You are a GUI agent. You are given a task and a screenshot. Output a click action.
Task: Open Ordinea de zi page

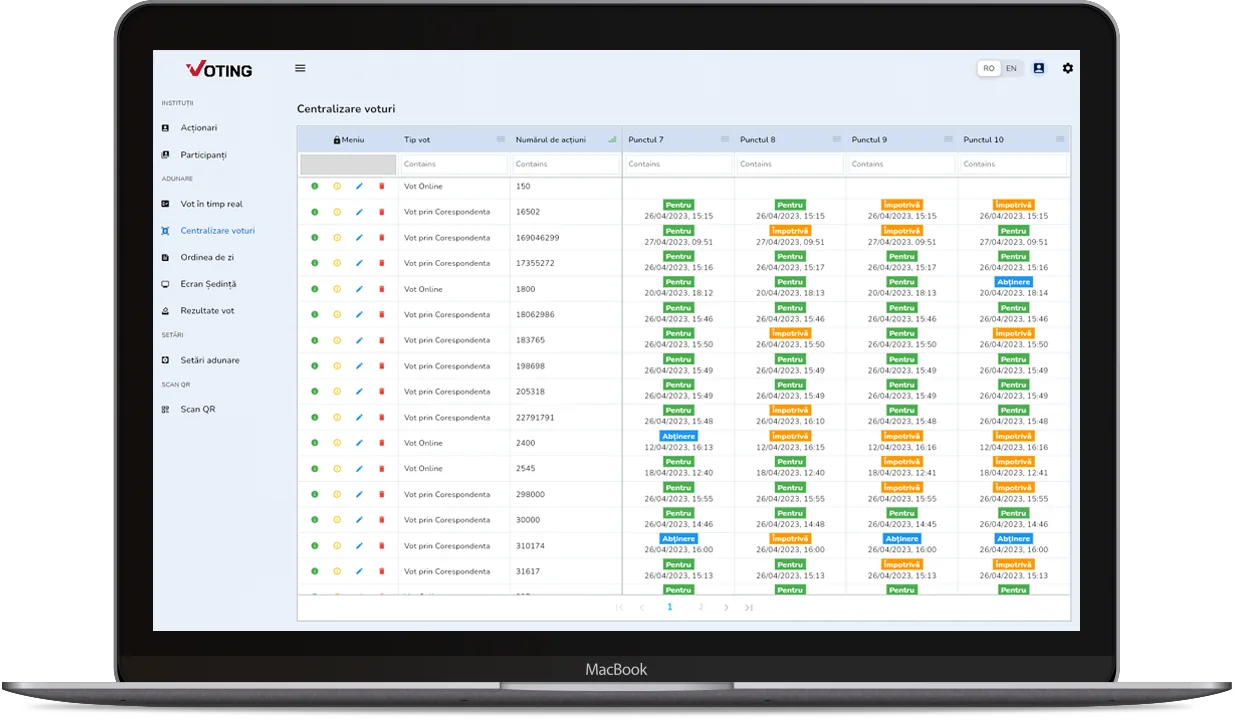click(207, 257)
